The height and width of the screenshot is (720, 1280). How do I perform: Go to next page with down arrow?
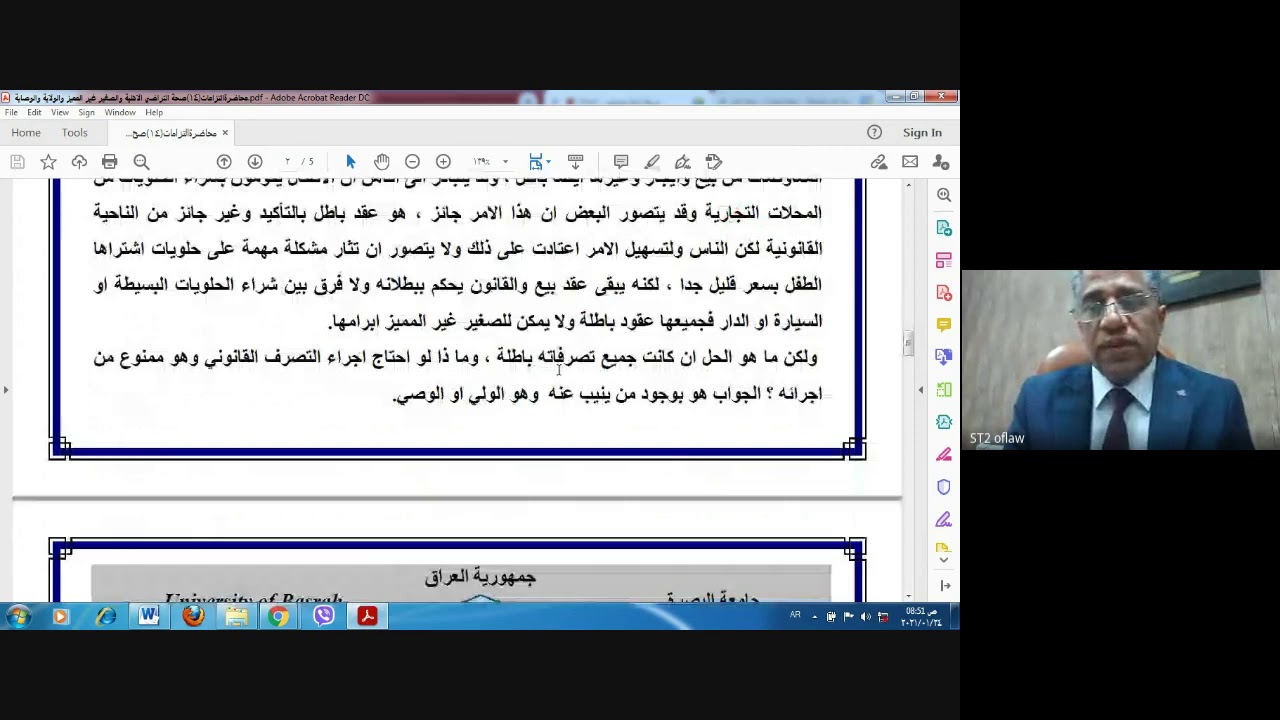coord(255,162)
